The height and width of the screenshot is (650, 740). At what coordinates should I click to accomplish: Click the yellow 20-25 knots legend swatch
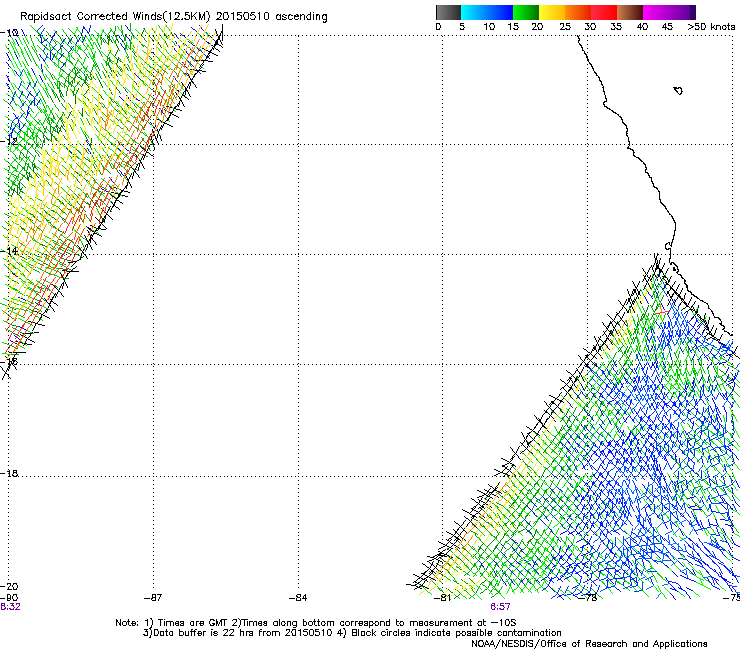pyautogui.click(x=552, y=12)
